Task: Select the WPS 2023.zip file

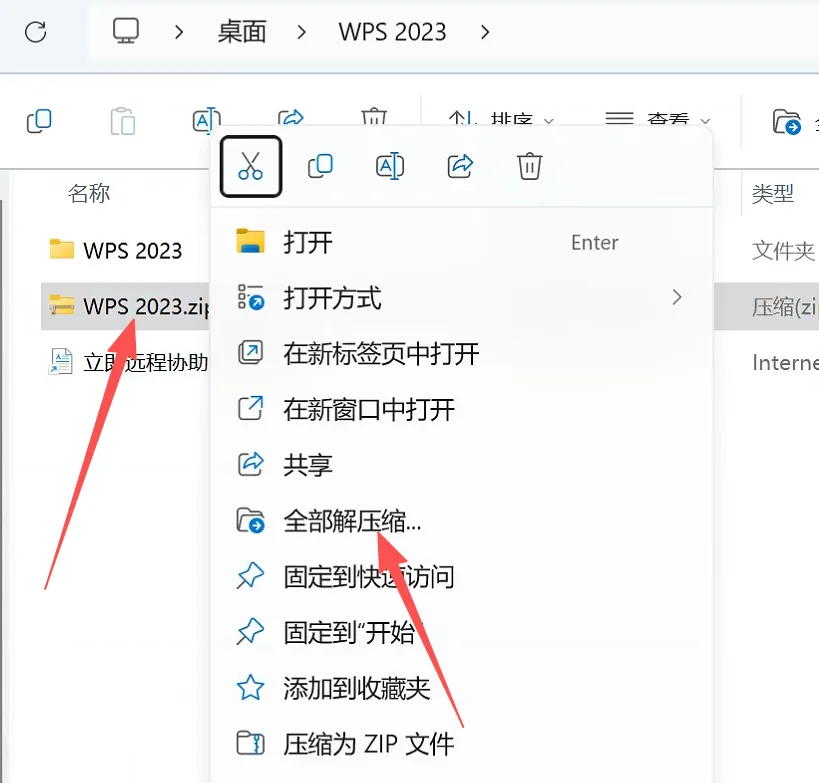Action: [125, 306]
